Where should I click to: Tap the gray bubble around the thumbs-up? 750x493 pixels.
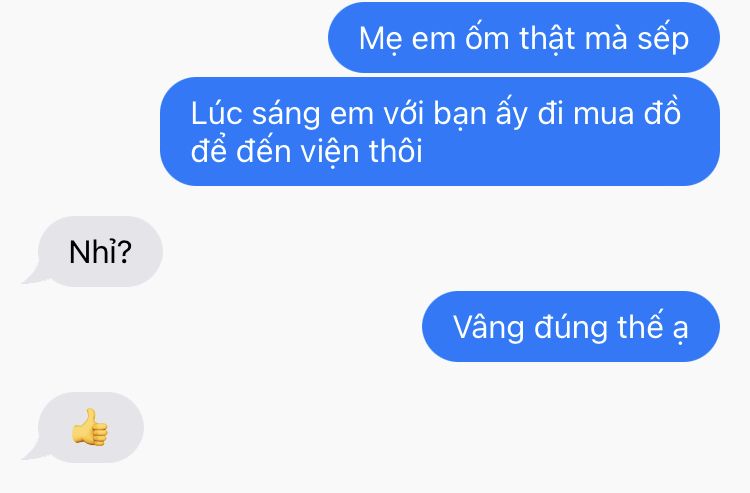90,427
